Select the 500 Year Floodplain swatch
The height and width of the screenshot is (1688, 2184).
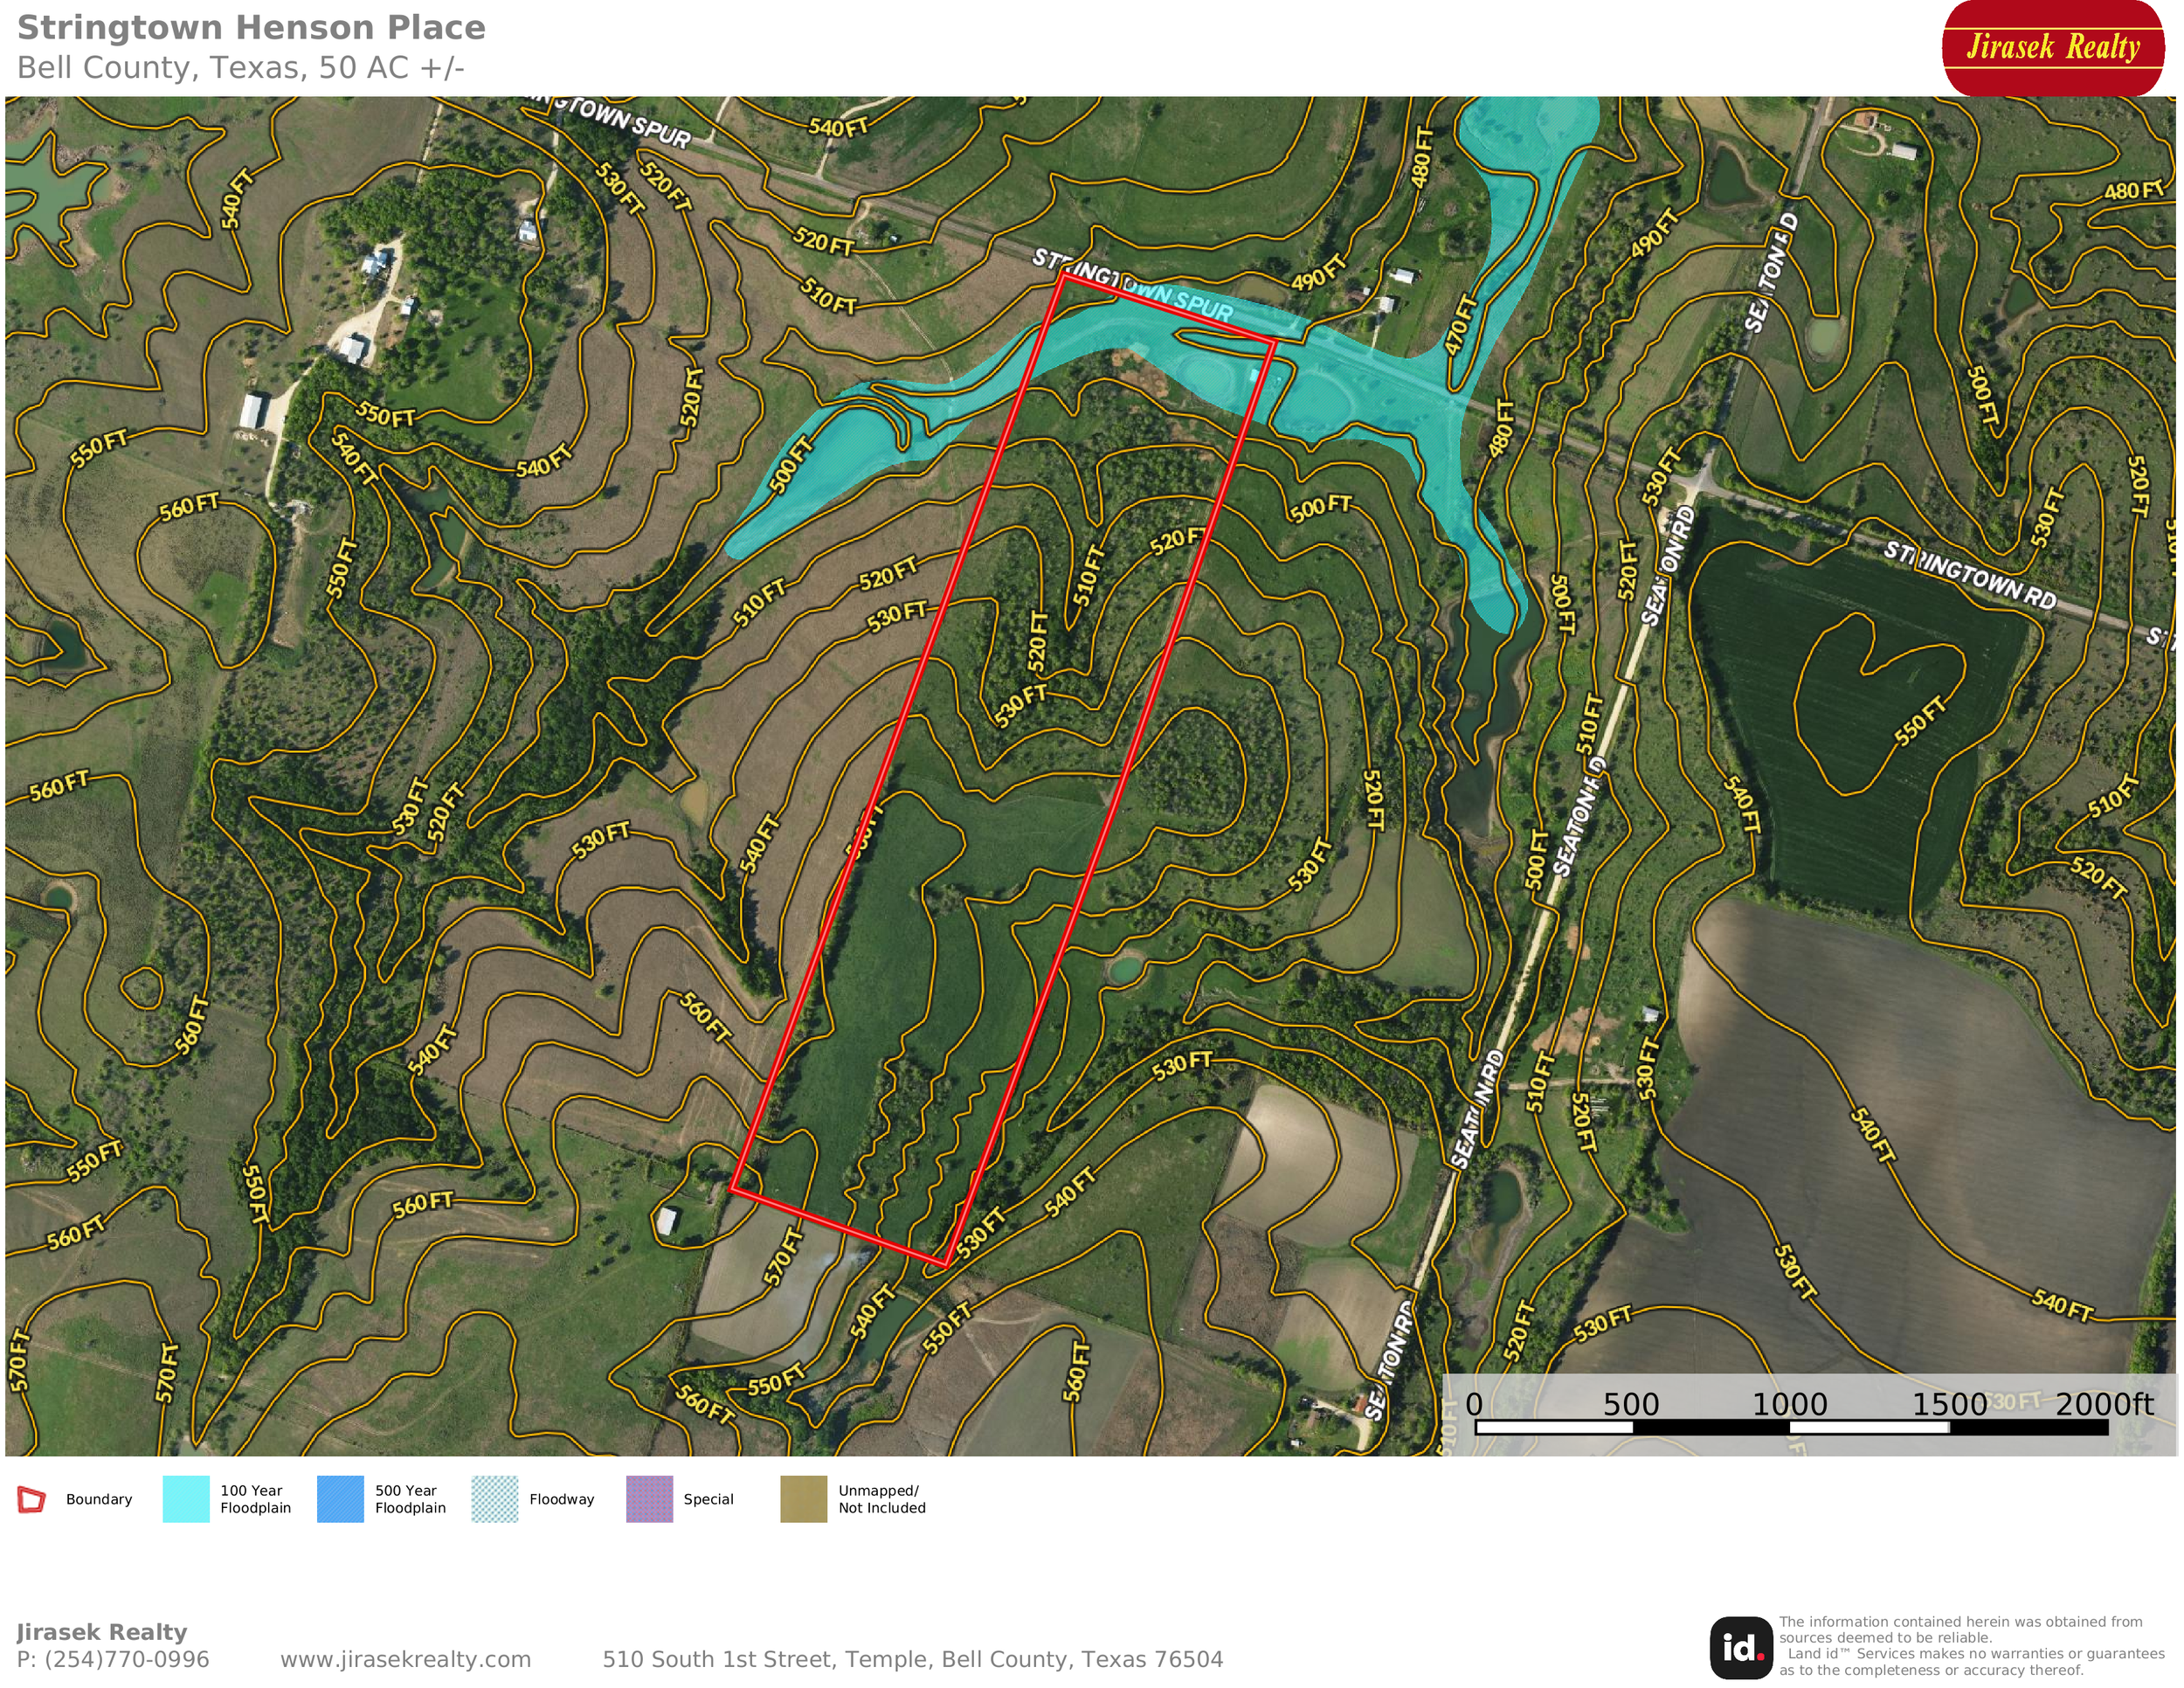(340, 1499)
